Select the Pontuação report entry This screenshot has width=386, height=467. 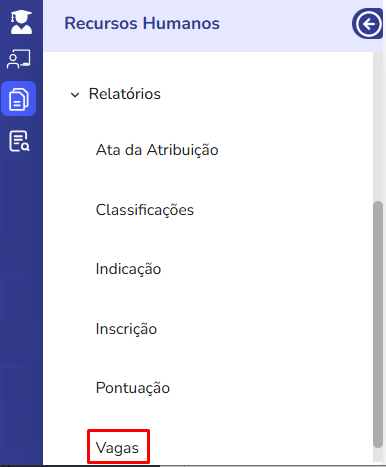point(133,388)
